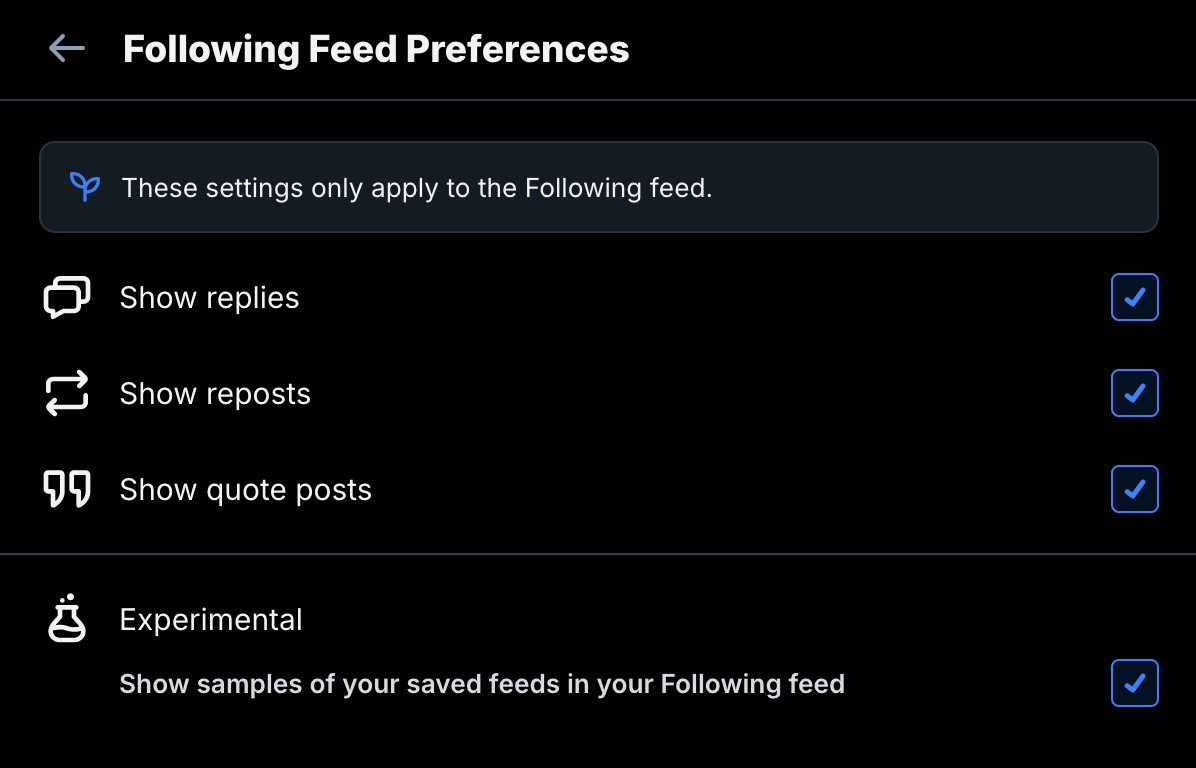Click the repost arrows icon
Screen dimensions: 1196x768
[x=67, y=394]
